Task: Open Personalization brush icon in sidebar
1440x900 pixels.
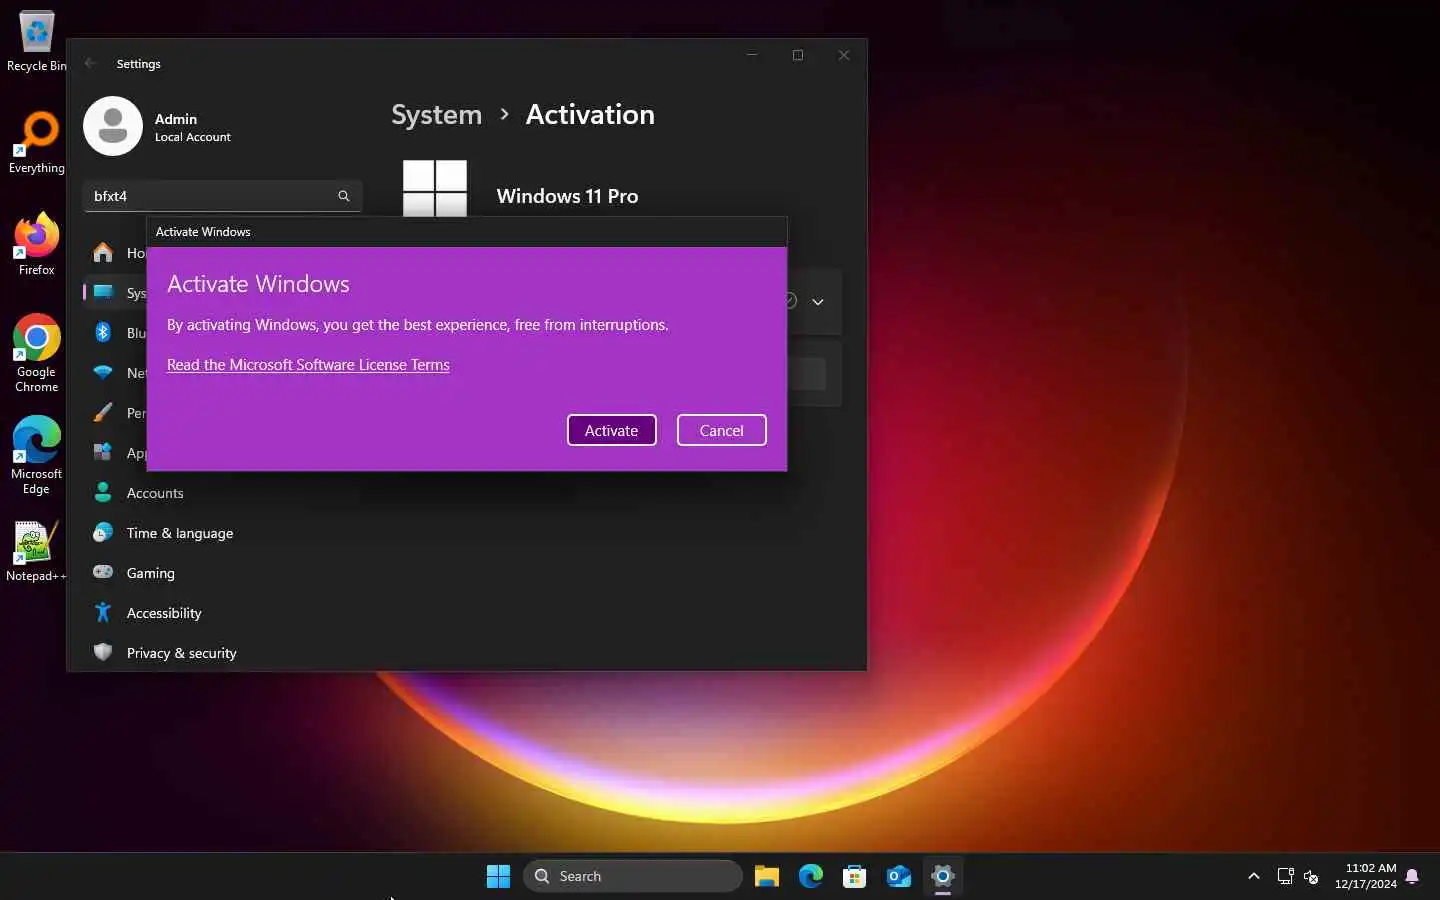Action: (x=103, y=412)
